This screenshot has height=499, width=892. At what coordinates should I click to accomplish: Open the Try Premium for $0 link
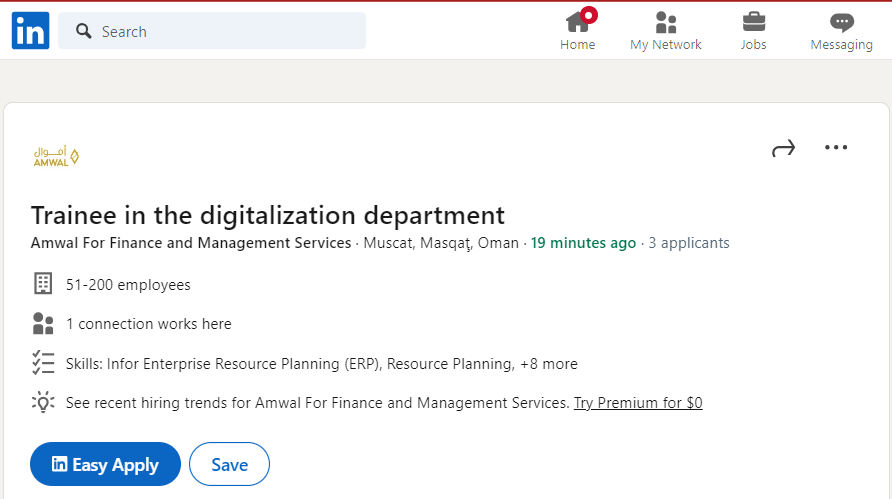click(x=638, y=403)
